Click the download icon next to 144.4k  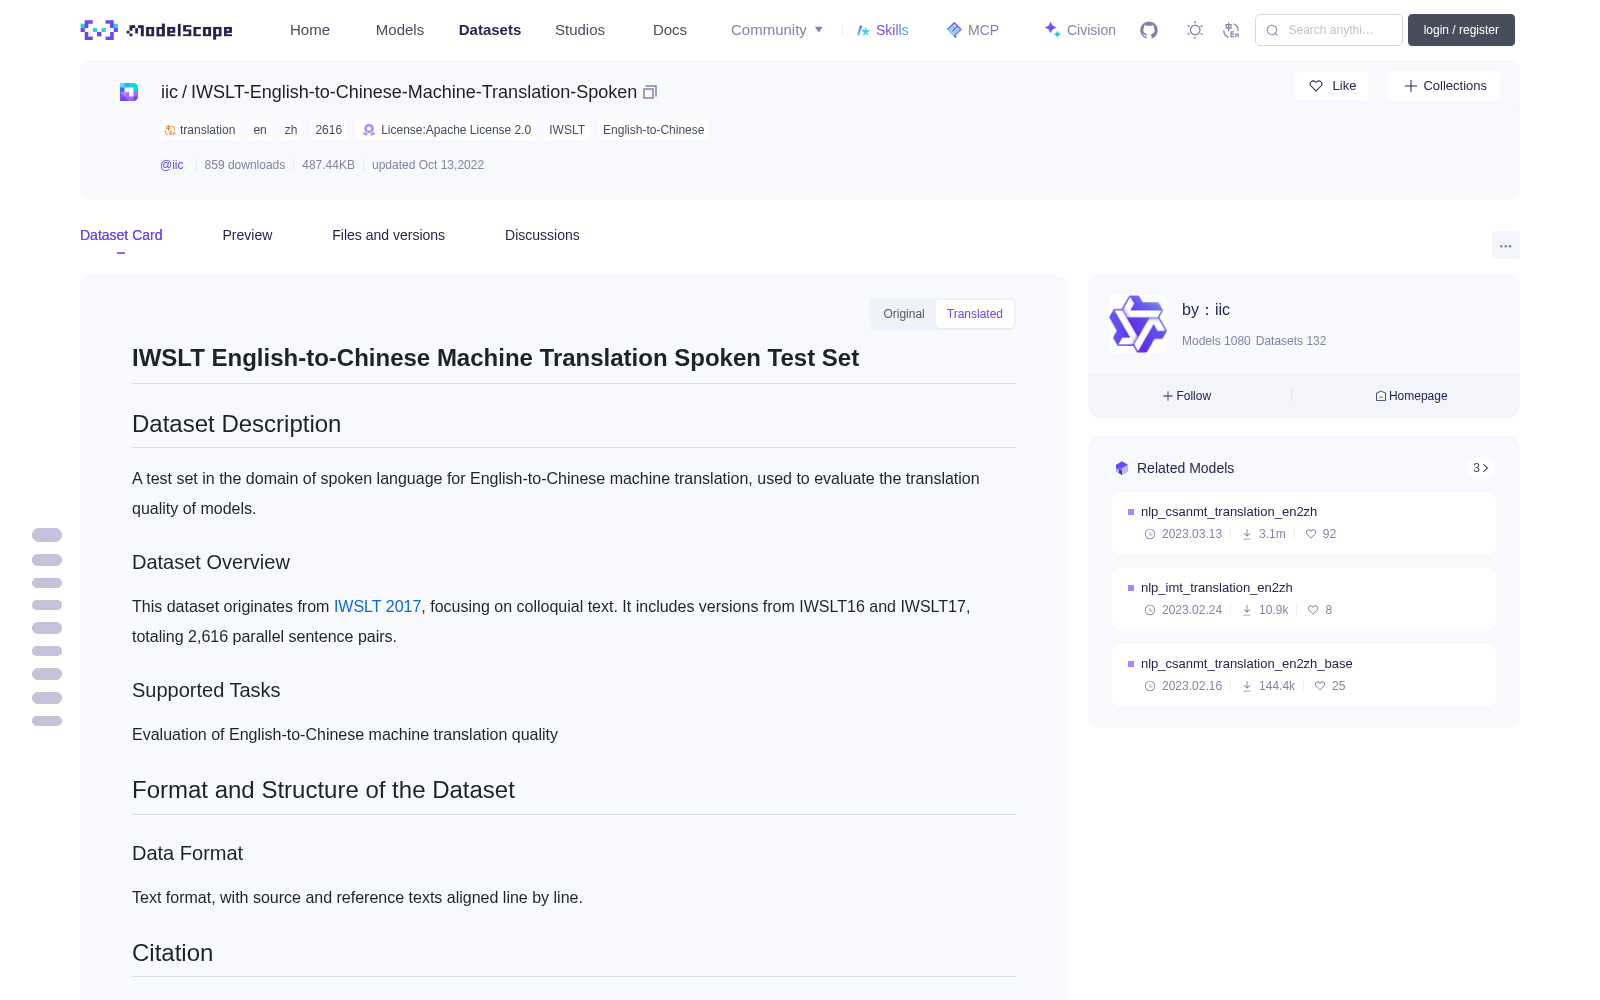tap(1247, 686)
